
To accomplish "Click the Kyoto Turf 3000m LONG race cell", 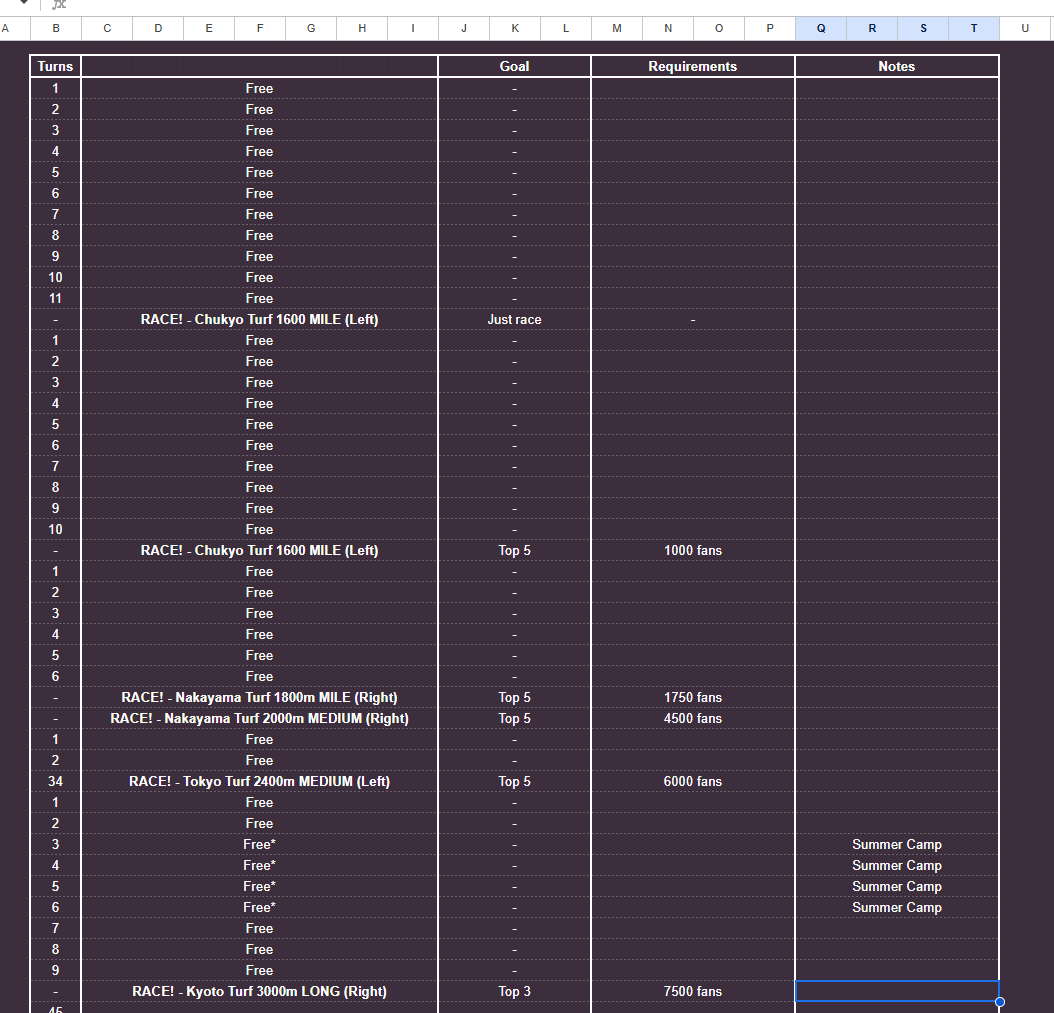I will [x=259, y=991].
